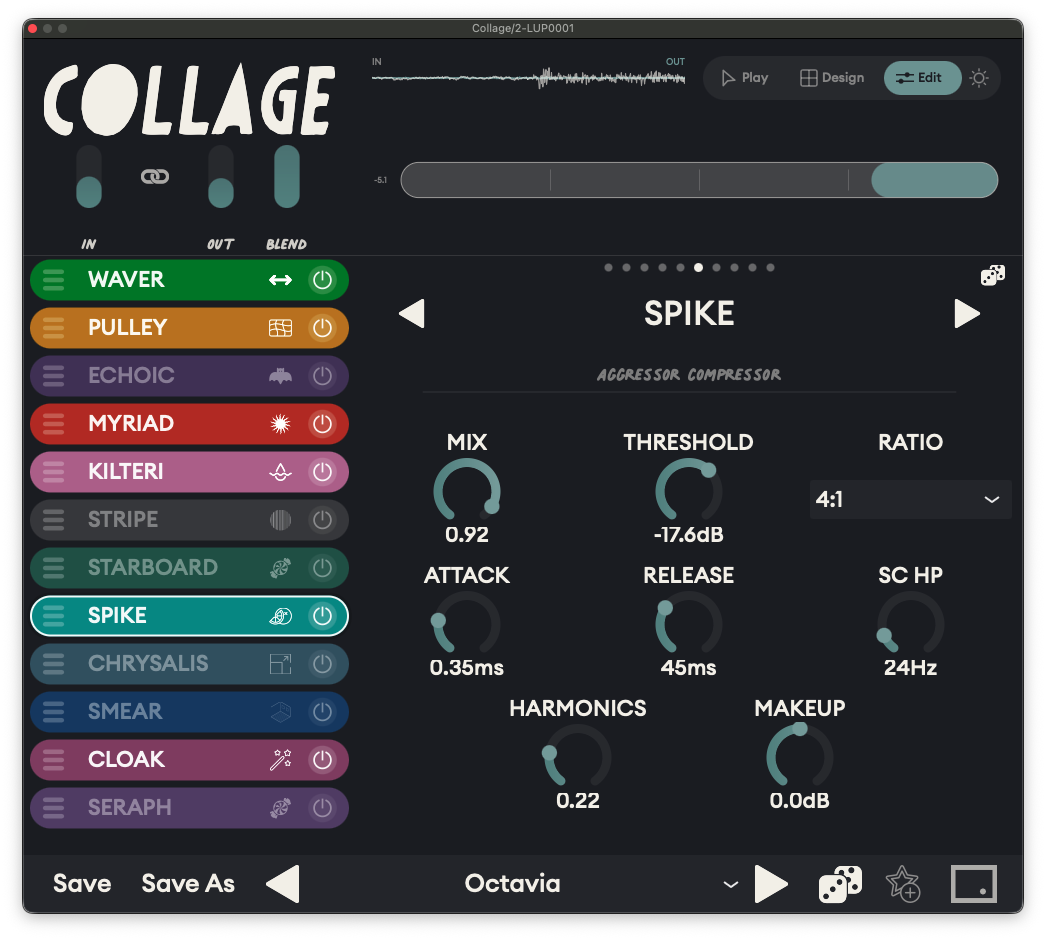
Task: Click the SPIKE snail icon in the list
Action: pos(280,616)
